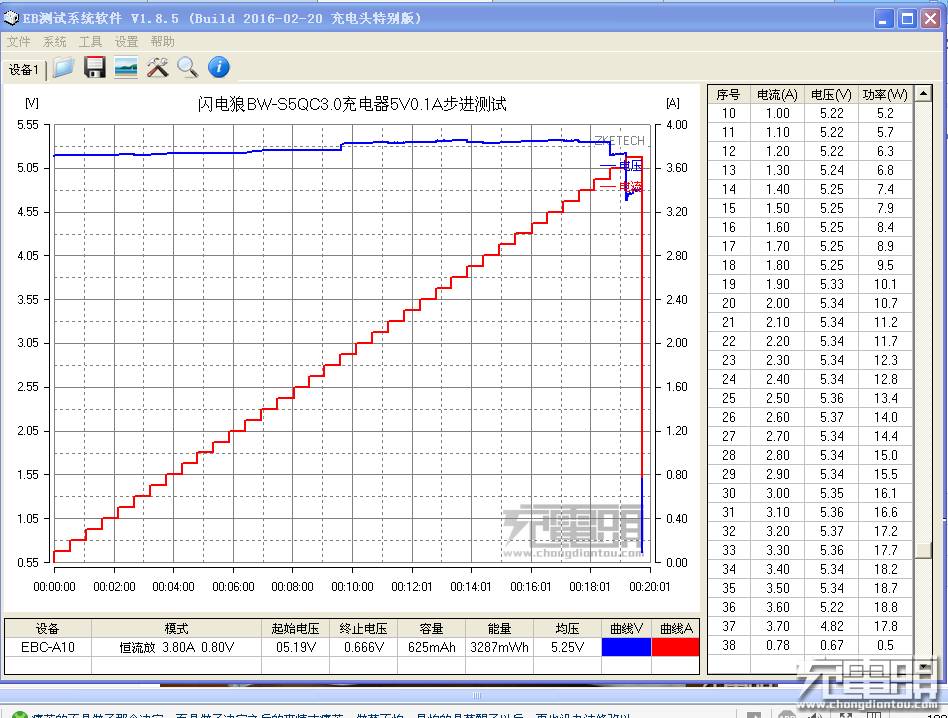The width and height of the screenshot is (948, 718).
Task: Open the 设置 menu
Action: point(126,42)
